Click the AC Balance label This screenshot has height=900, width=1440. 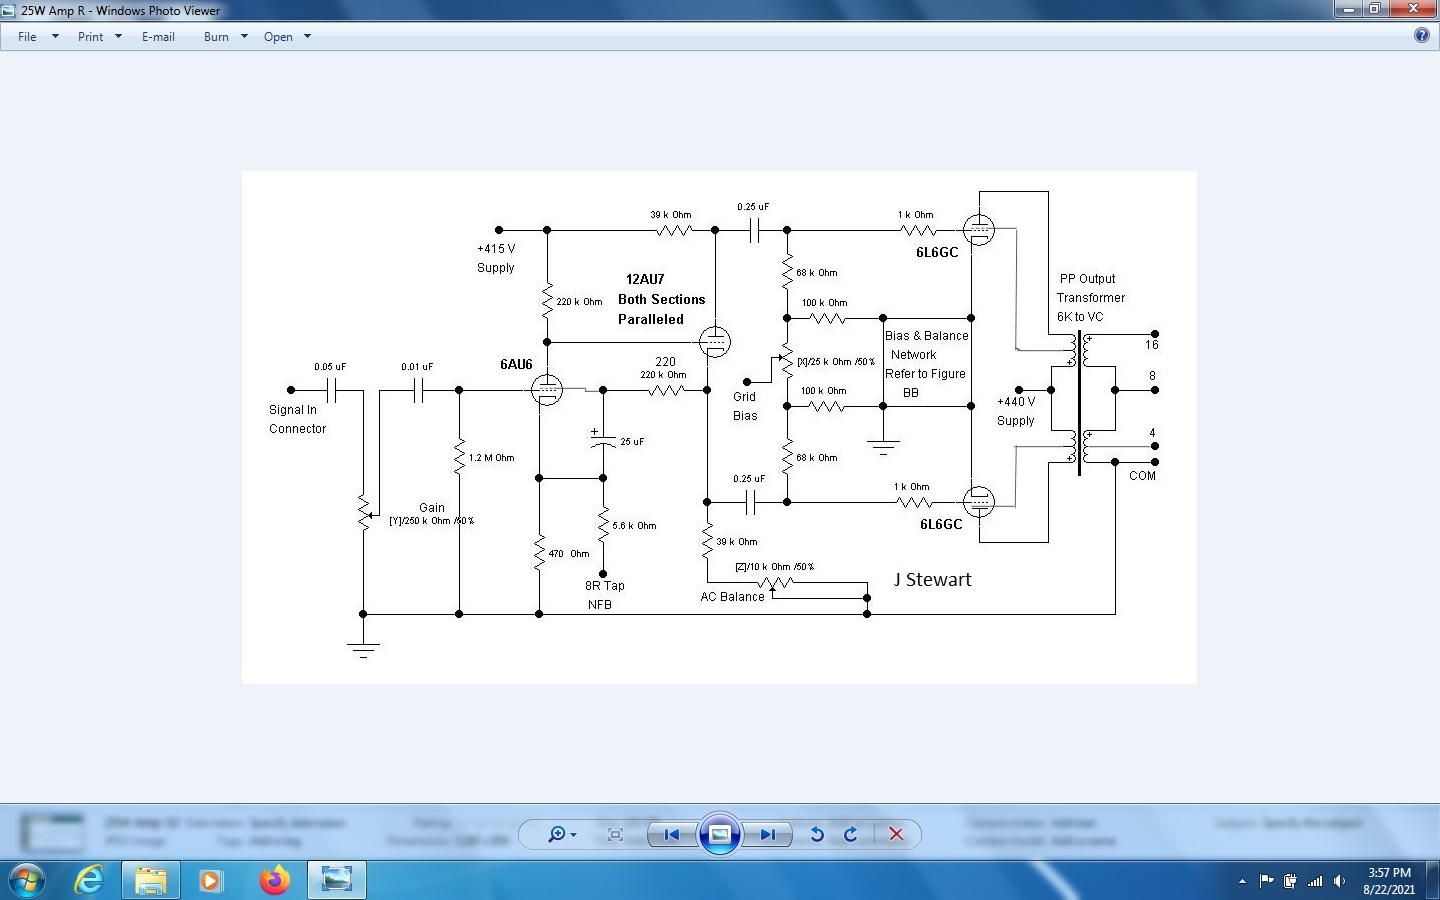732,596
